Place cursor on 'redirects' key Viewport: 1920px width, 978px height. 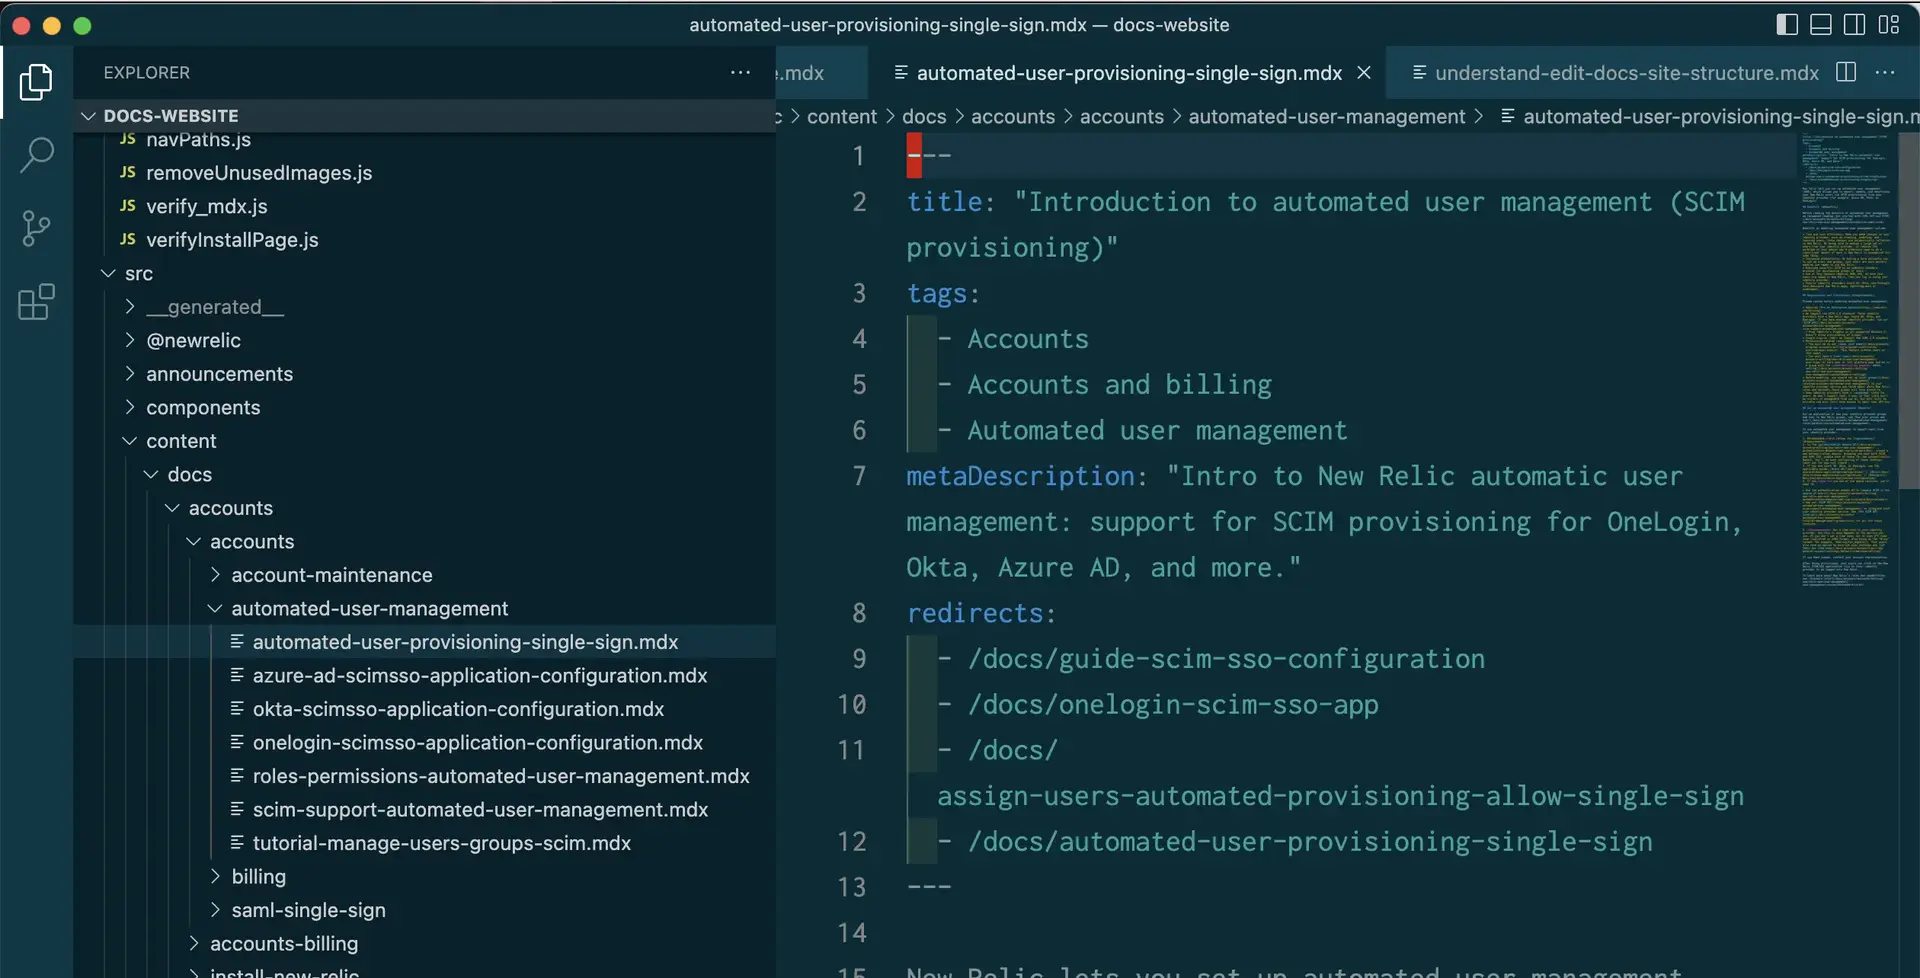[x=975, y=613]
